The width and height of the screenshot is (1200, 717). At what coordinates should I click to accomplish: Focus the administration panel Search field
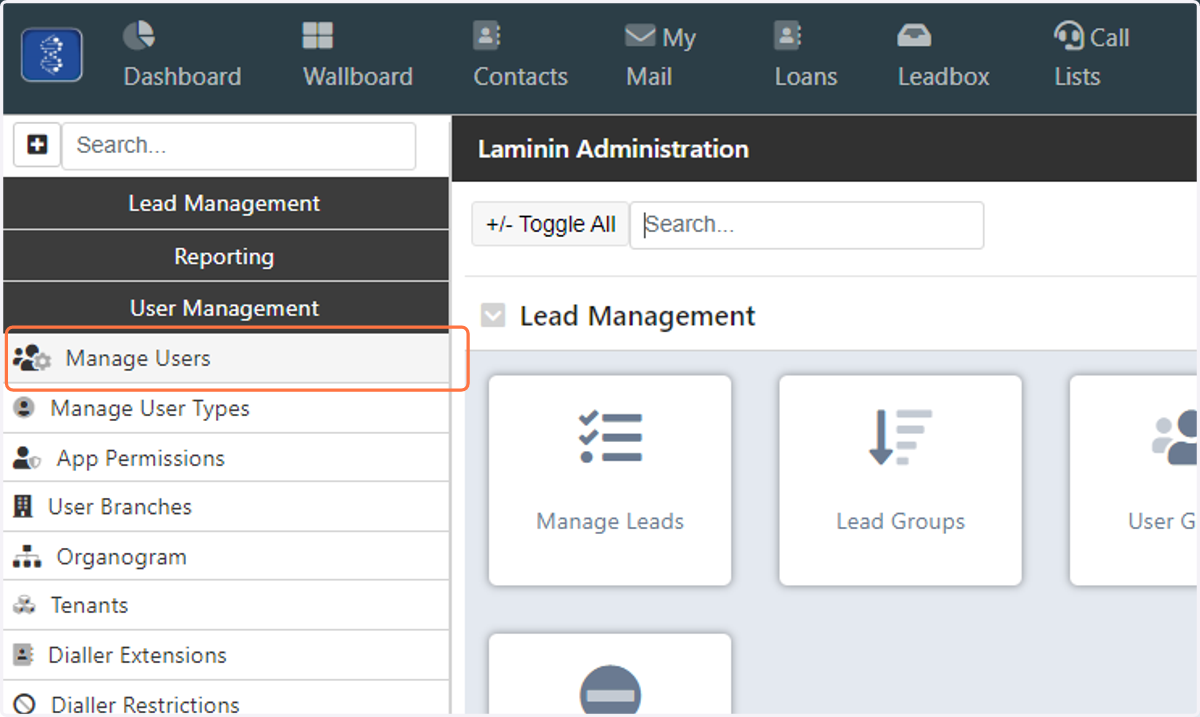[807, 225]
